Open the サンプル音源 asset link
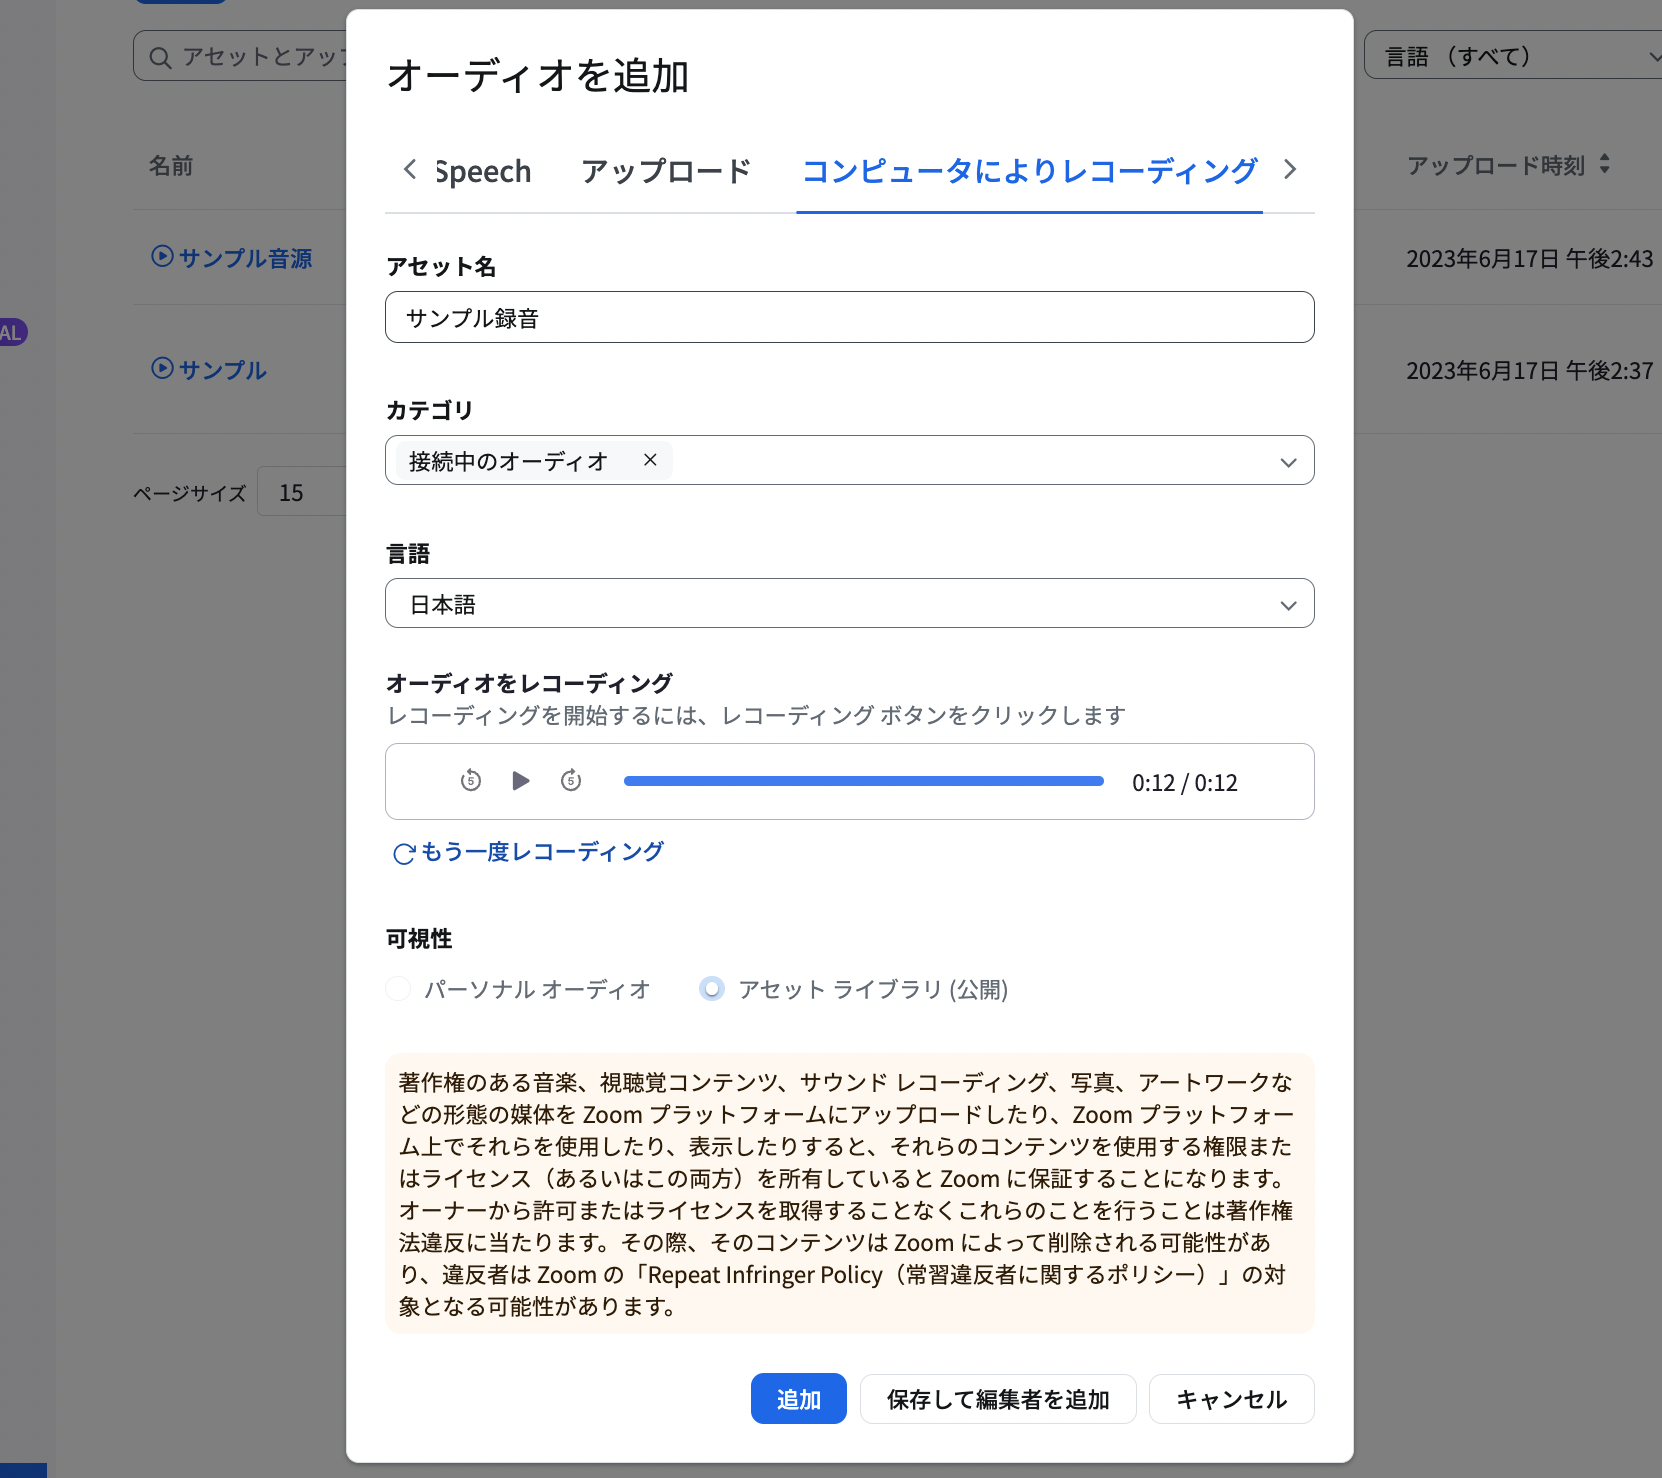The height and width of the screenshot is (1478, 1662). [245, 258]
